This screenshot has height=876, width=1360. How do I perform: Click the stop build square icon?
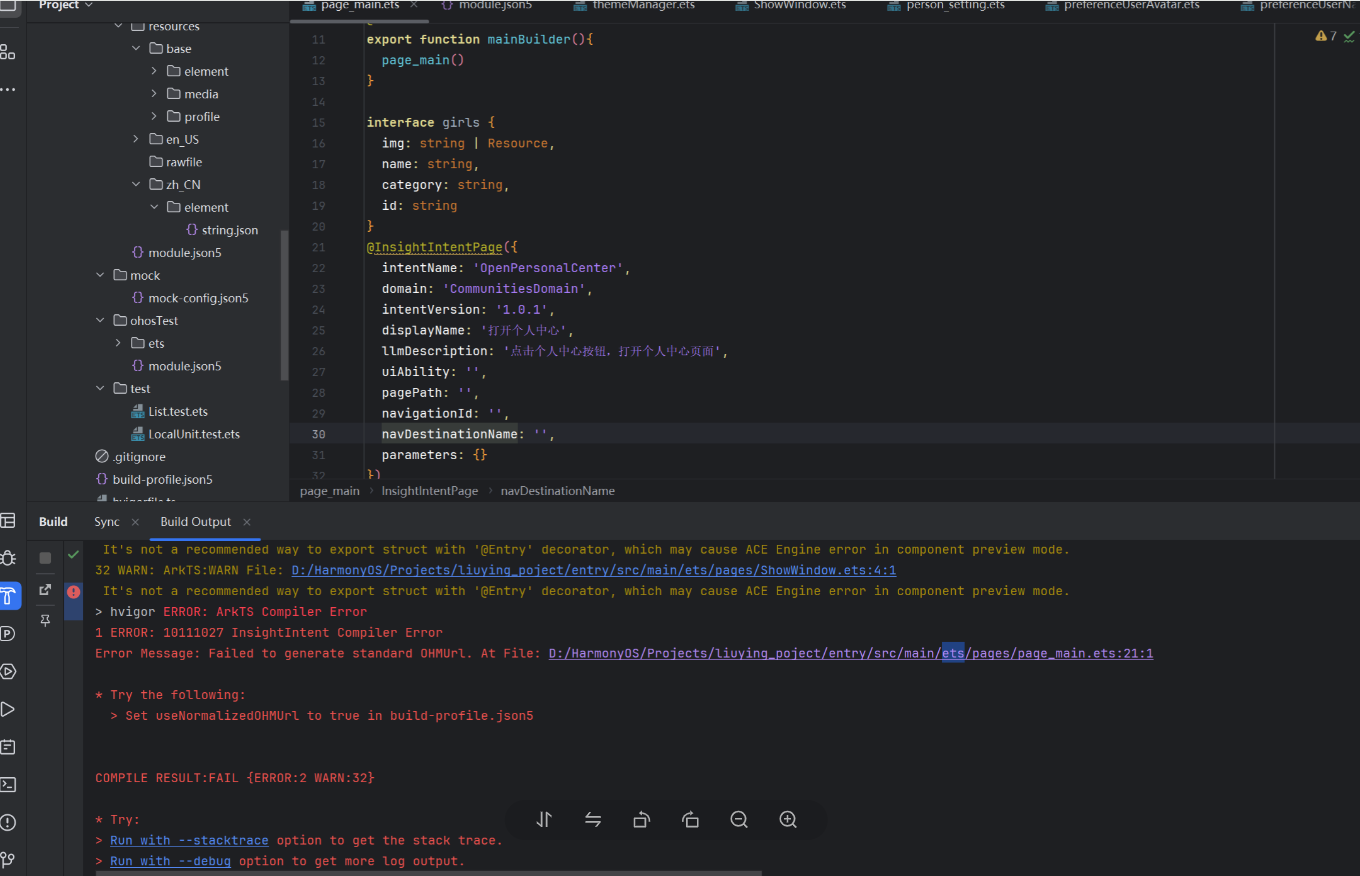click(x=45, y=558)
